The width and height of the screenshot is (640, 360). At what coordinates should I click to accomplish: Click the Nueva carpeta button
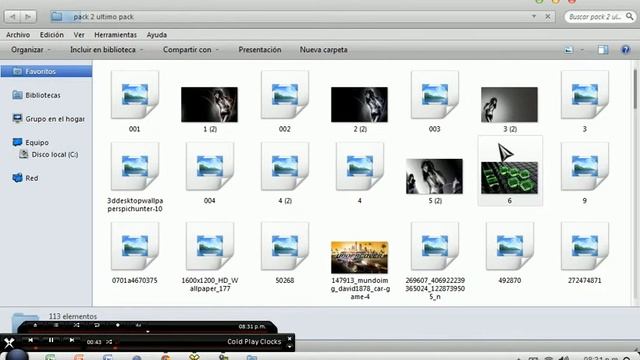pos(324,50)
